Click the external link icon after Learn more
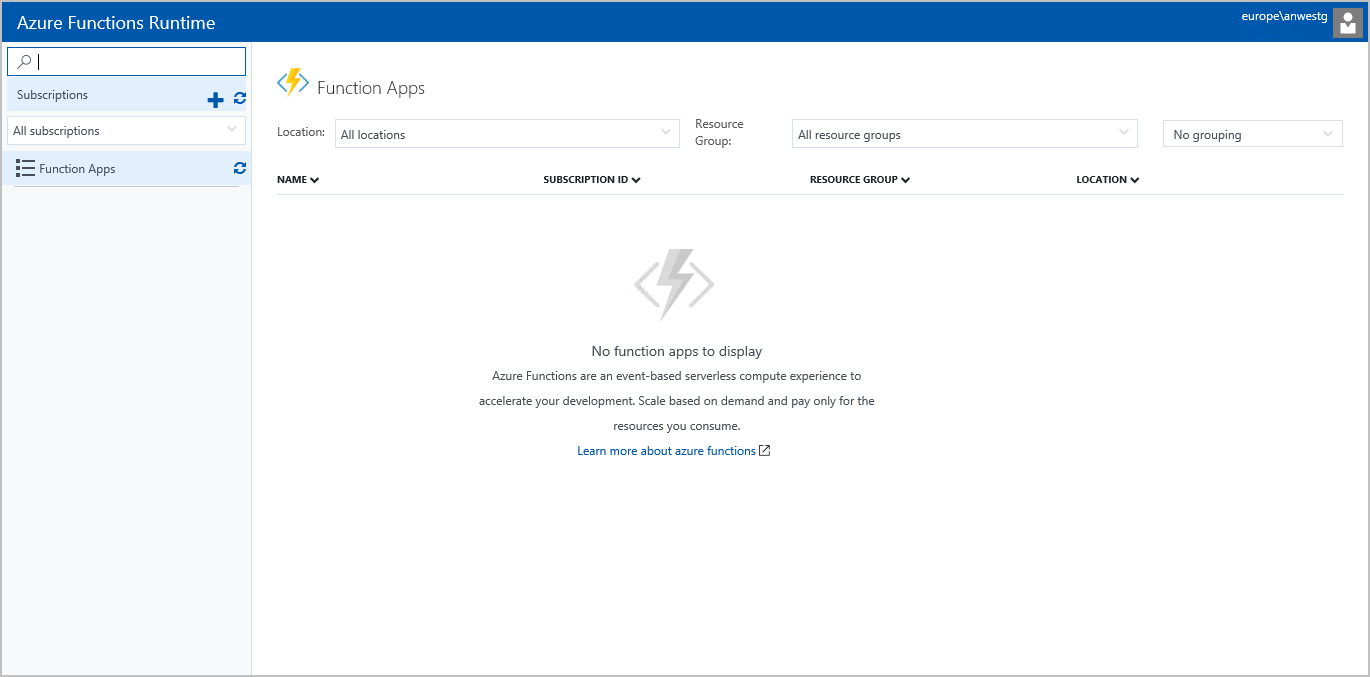Image resolution: width=1370 pixels, height=677 pixels. (765, 451)
